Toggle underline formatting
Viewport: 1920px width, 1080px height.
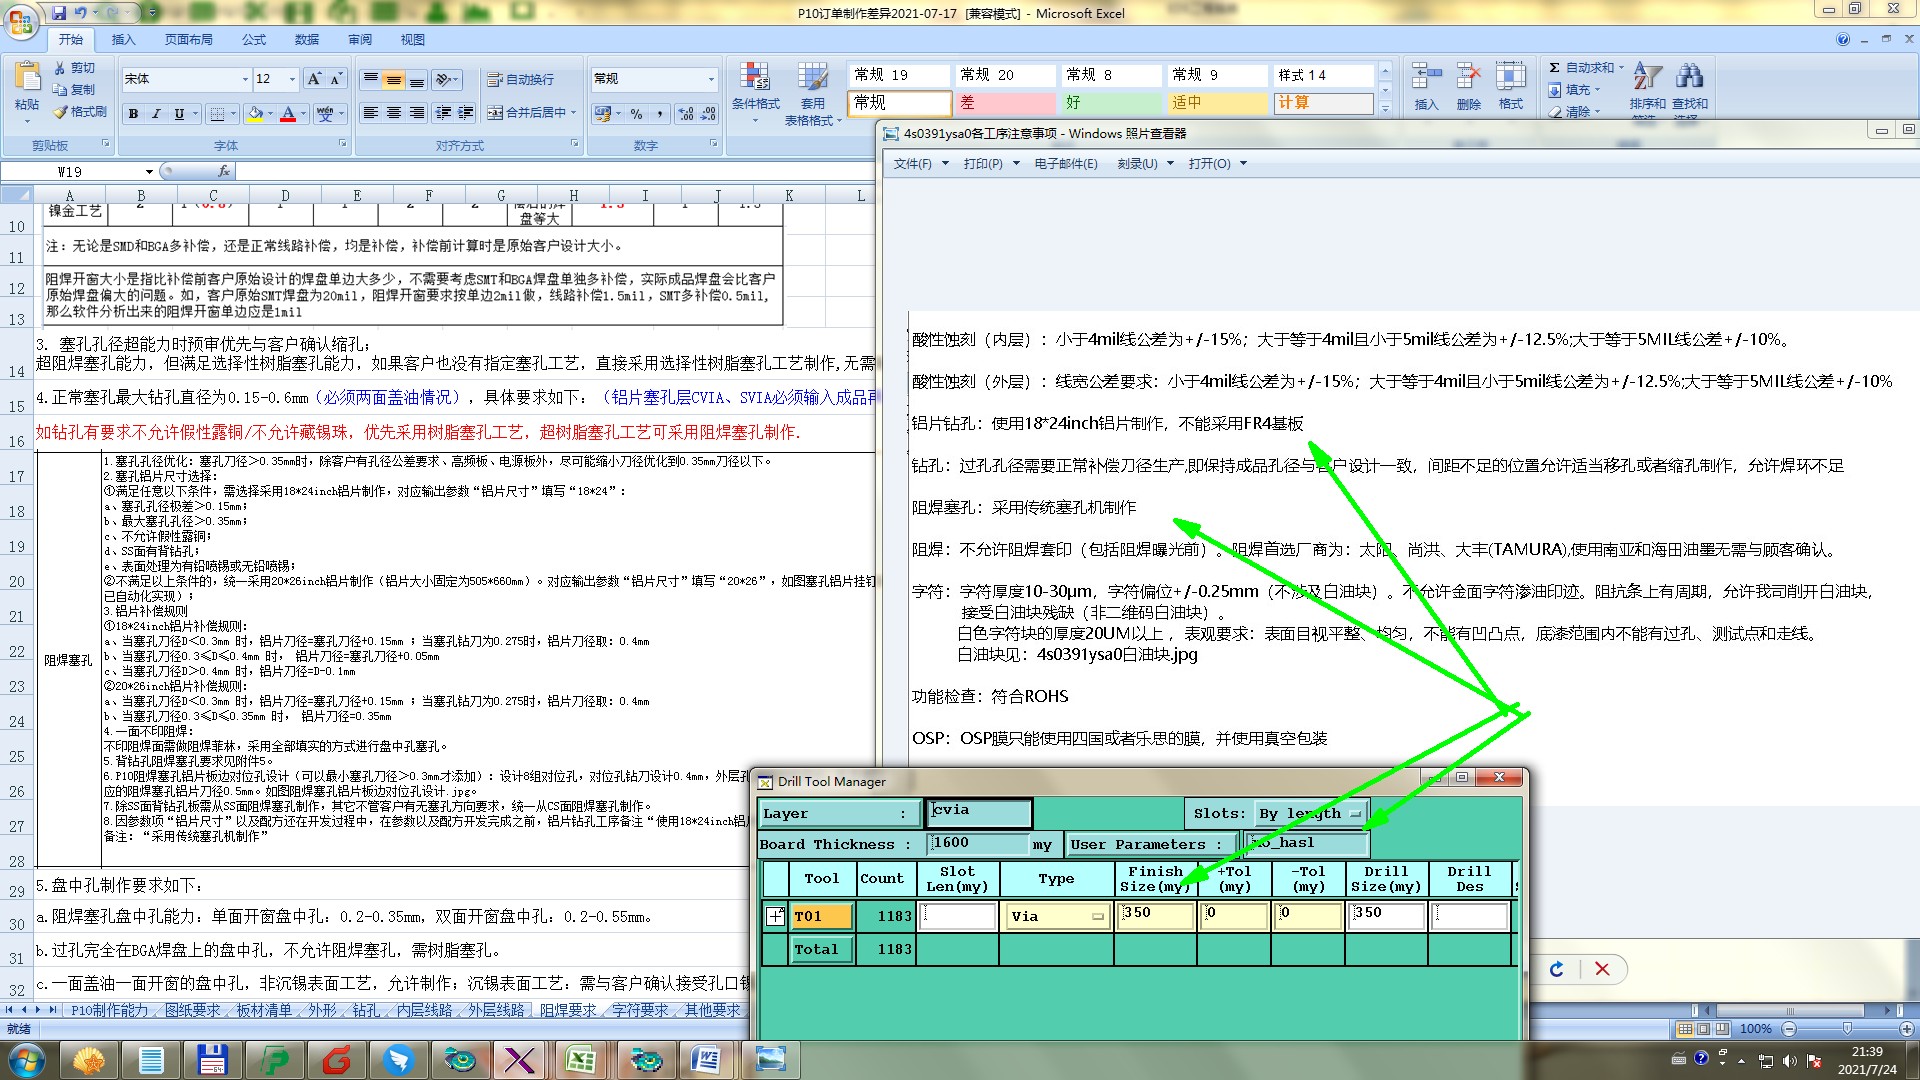tap(179, 114)
